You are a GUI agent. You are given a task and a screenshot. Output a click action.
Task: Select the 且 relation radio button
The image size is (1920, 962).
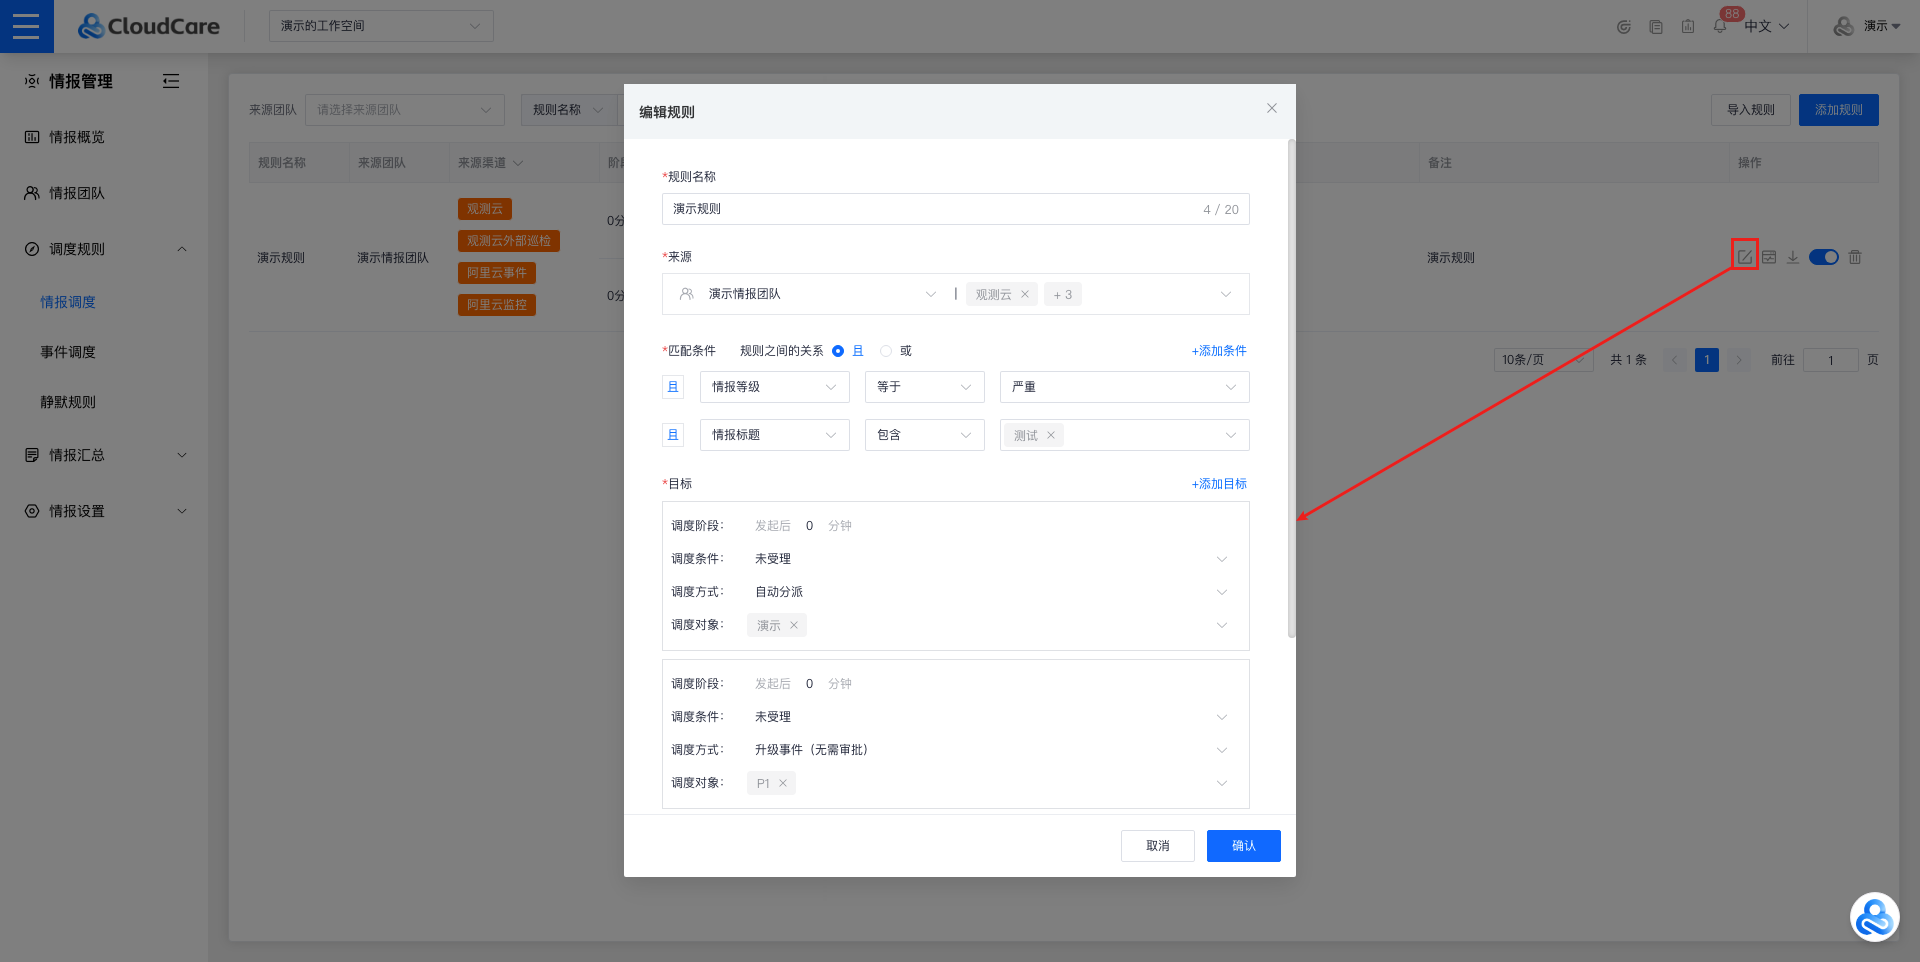pyautogui.click(x=838, y=351)
